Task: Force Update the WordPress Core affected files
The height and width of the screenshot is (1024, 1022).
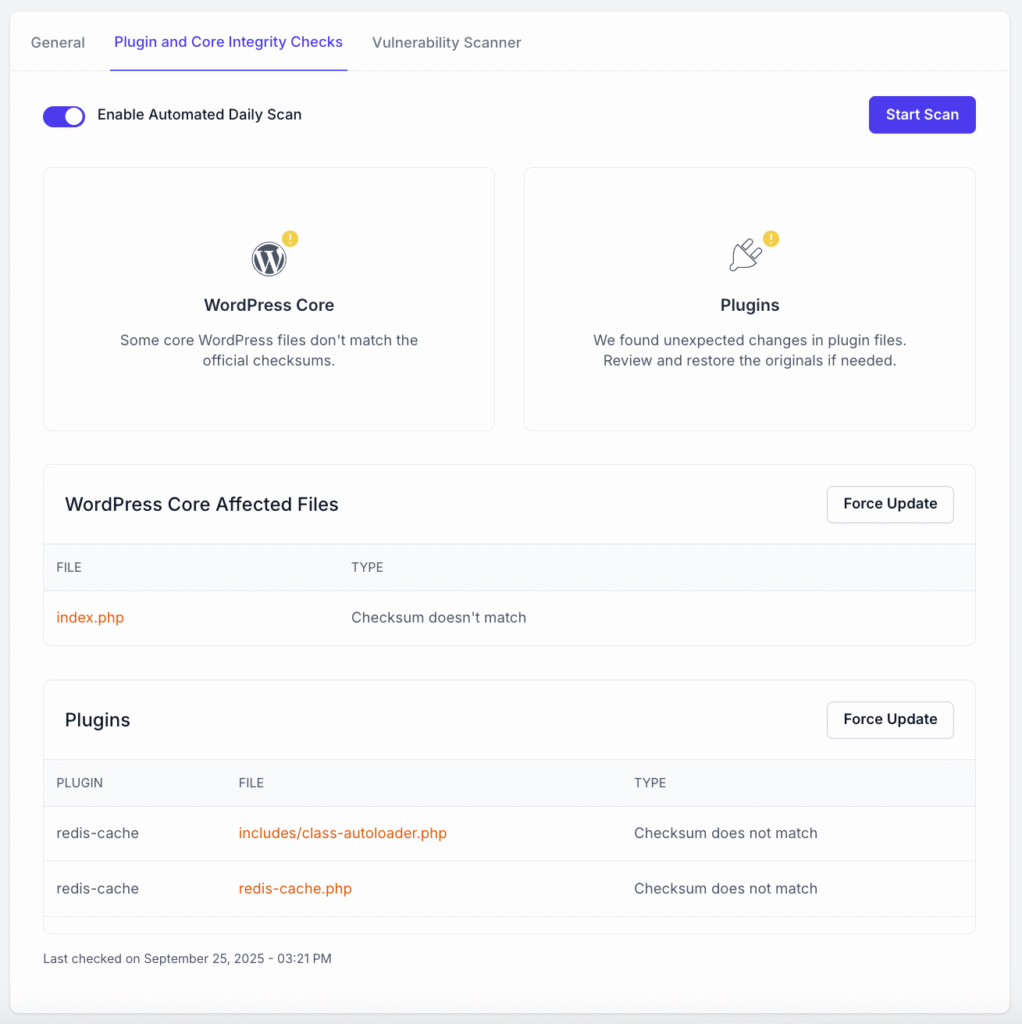Action: 889,504
